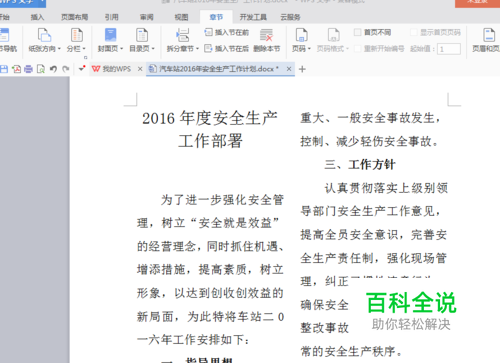
Task: Click the undo arrow icon
Action: (x=53, y=69)
